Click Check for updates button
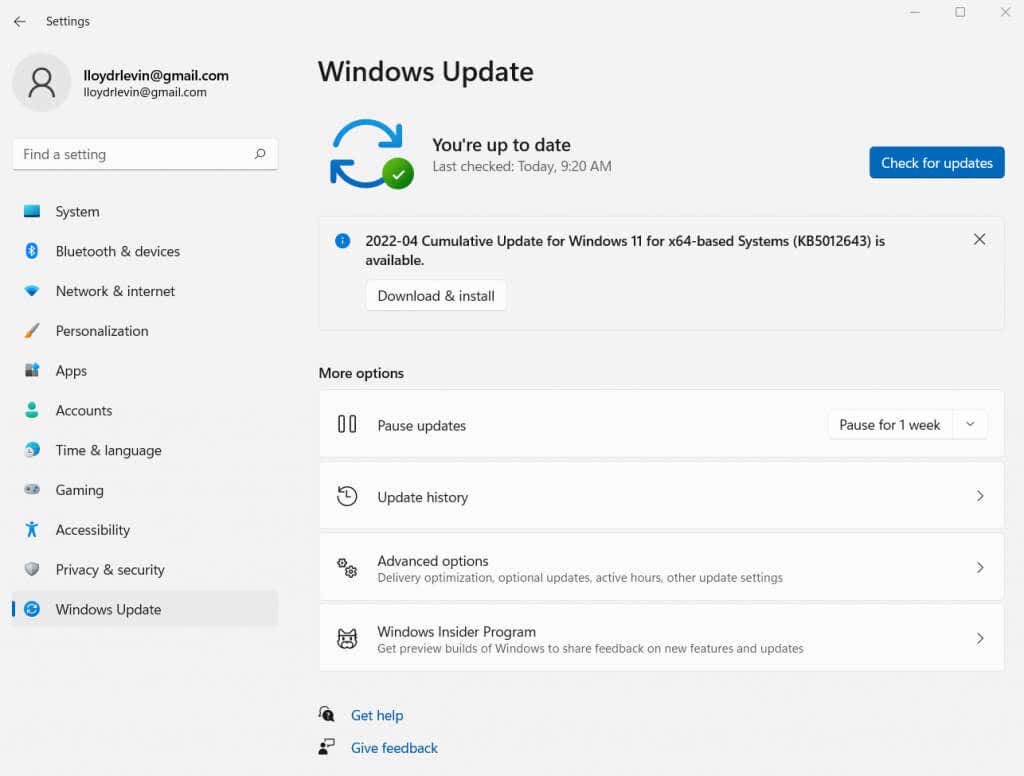 tap(936, 163)
